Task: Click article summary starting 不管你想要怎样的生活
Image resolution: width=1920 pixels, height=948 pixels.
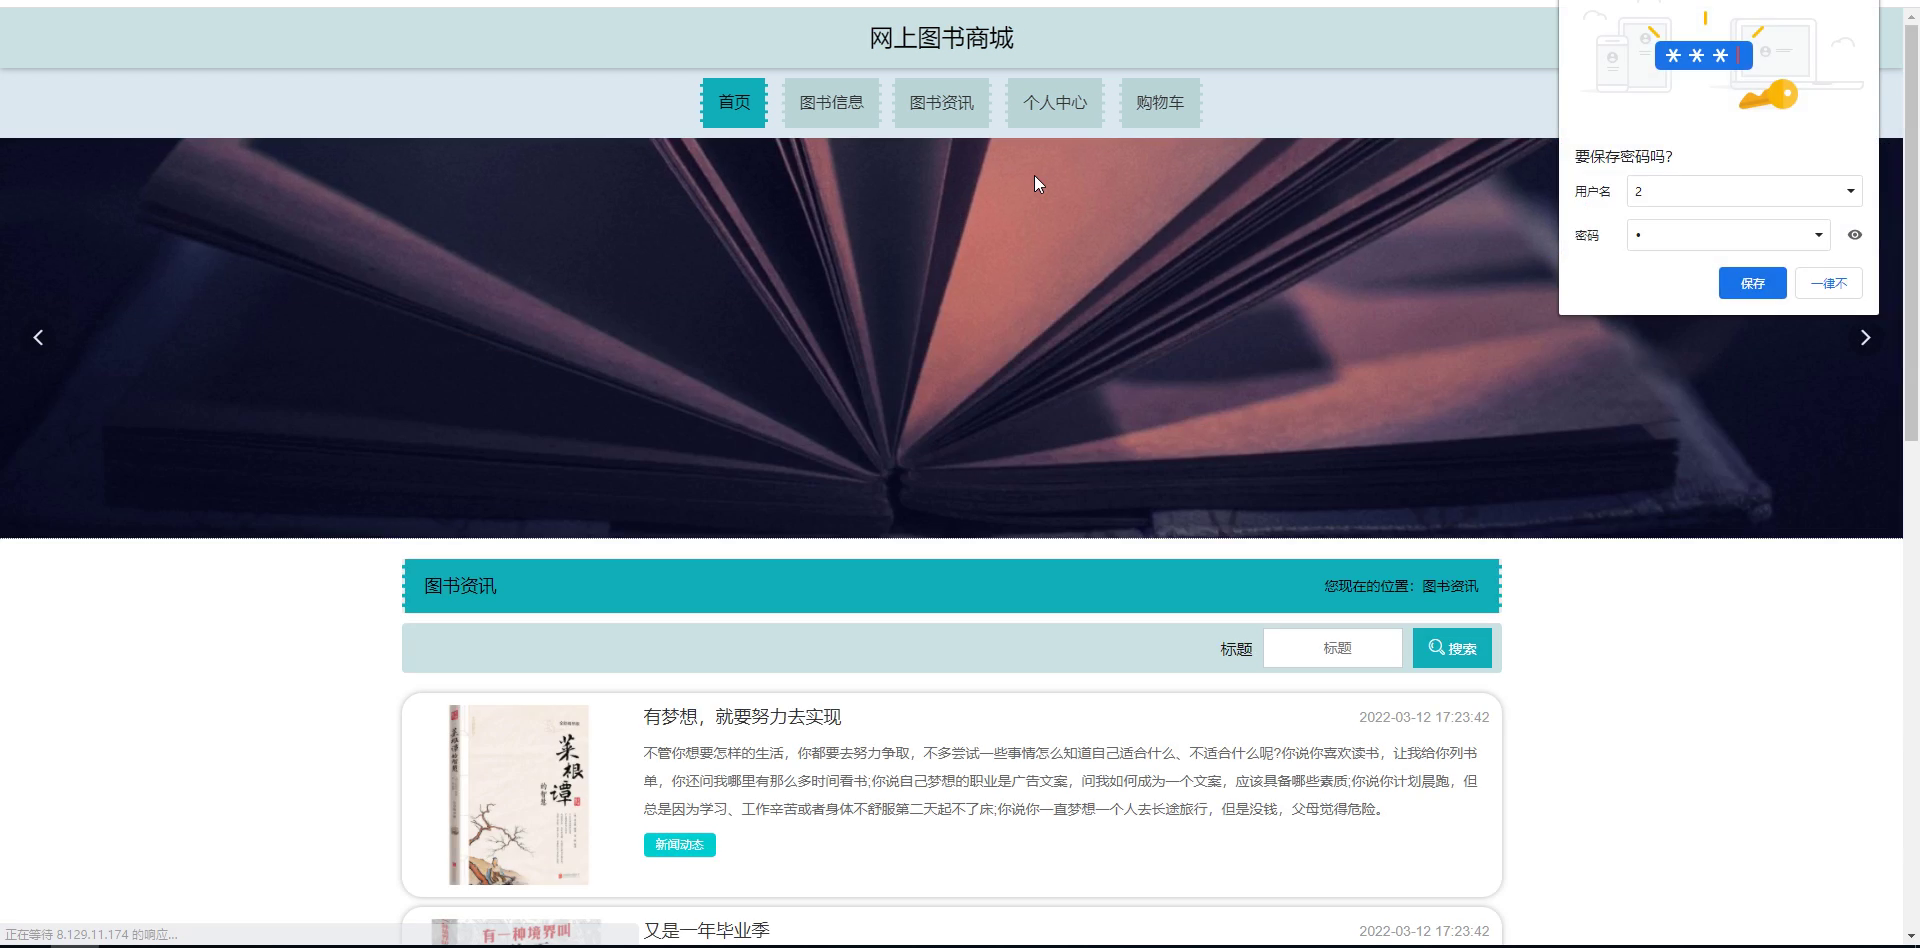Action: [x=1060, y=781]
